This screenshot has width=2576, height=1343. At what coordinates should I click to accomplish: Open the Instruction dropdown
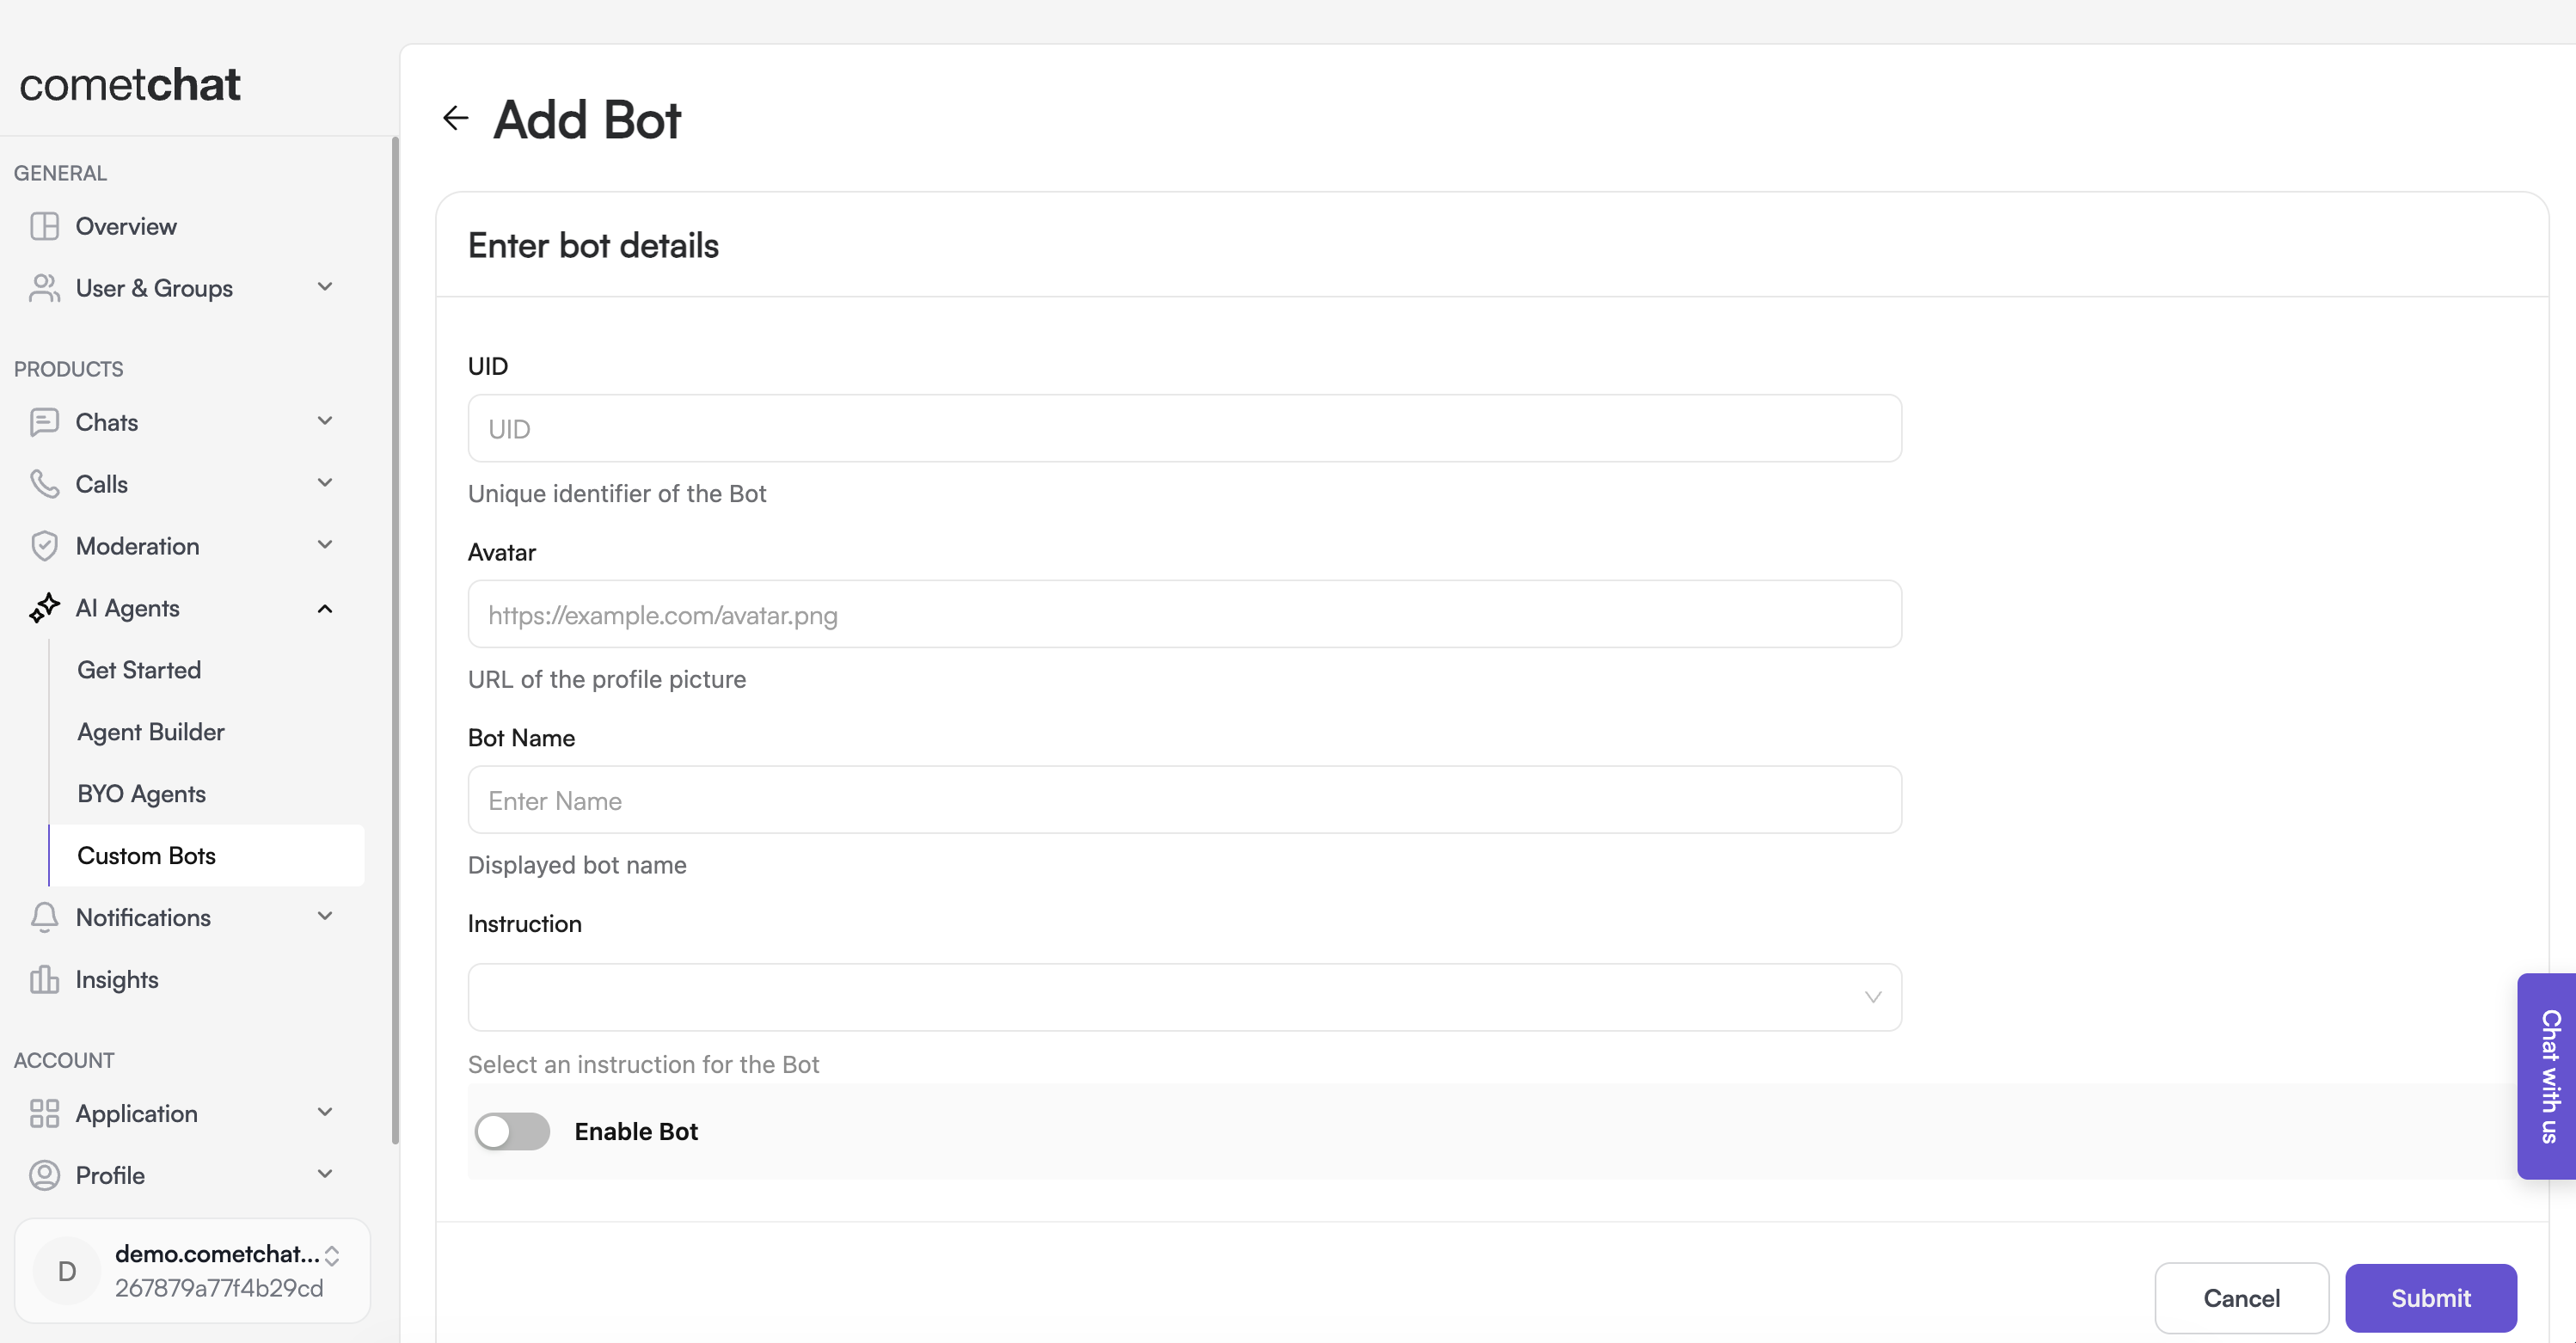click(1184, 997)
